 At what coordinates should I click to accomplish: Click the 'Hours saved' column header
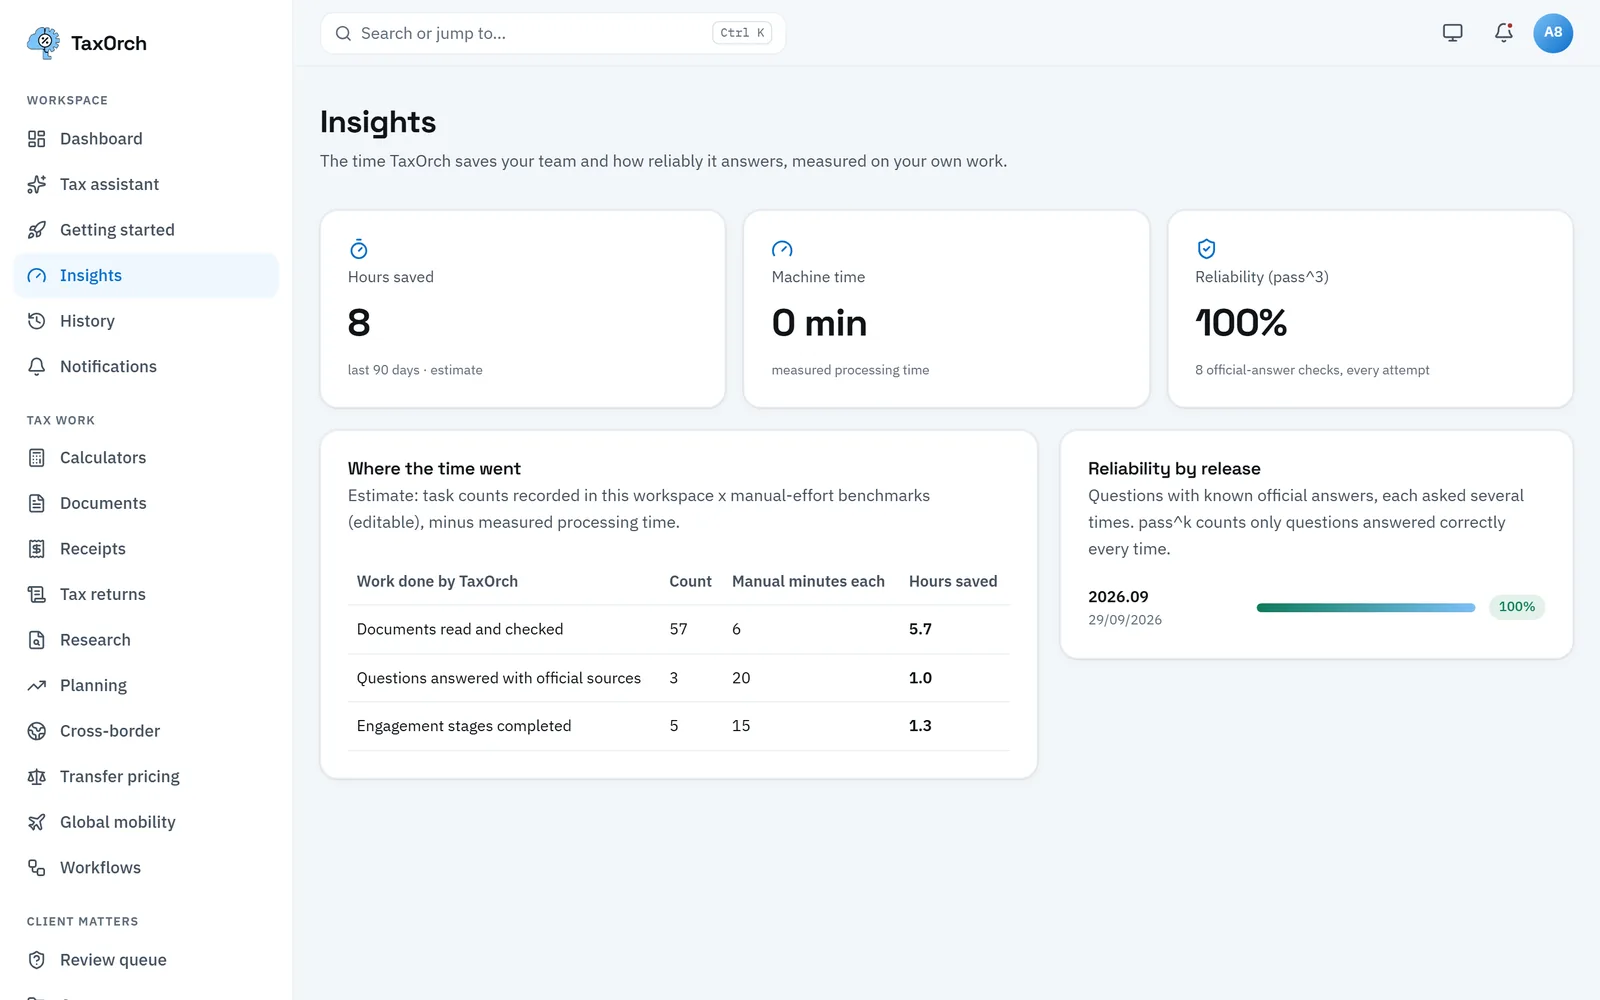click(x=953, y=582)
